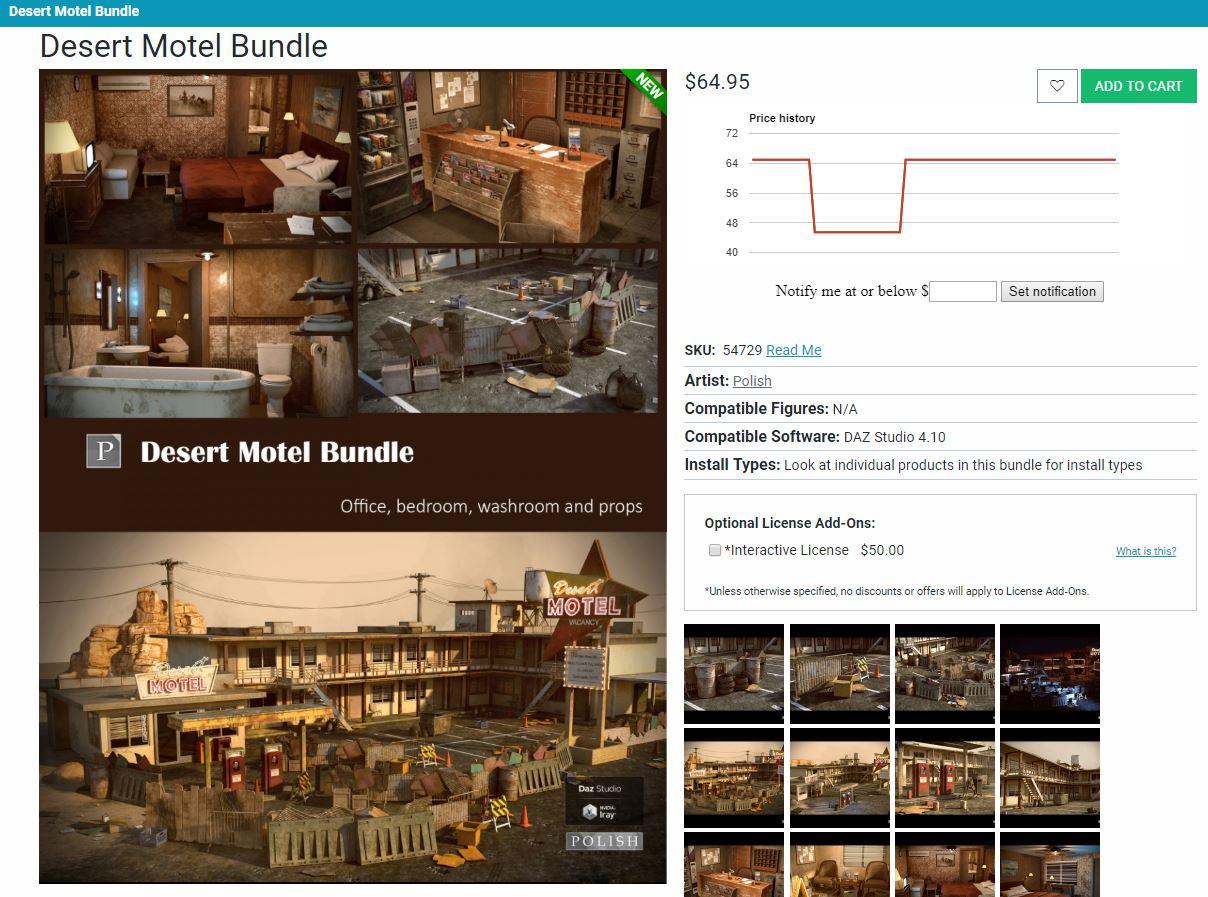
Task: Enable the Interactive License checkbox
Action: click(x=715, y=550)
